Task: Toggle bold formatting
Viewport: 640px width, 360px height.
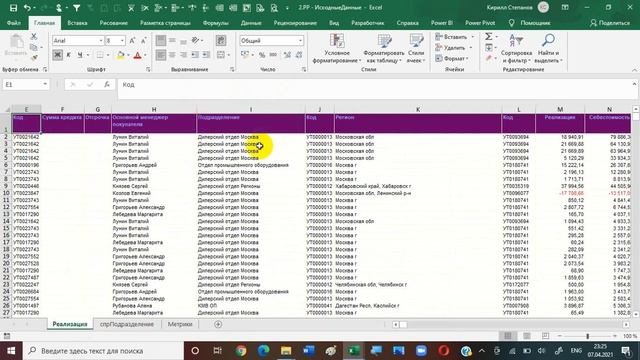Action: click(x=58, y=55)
